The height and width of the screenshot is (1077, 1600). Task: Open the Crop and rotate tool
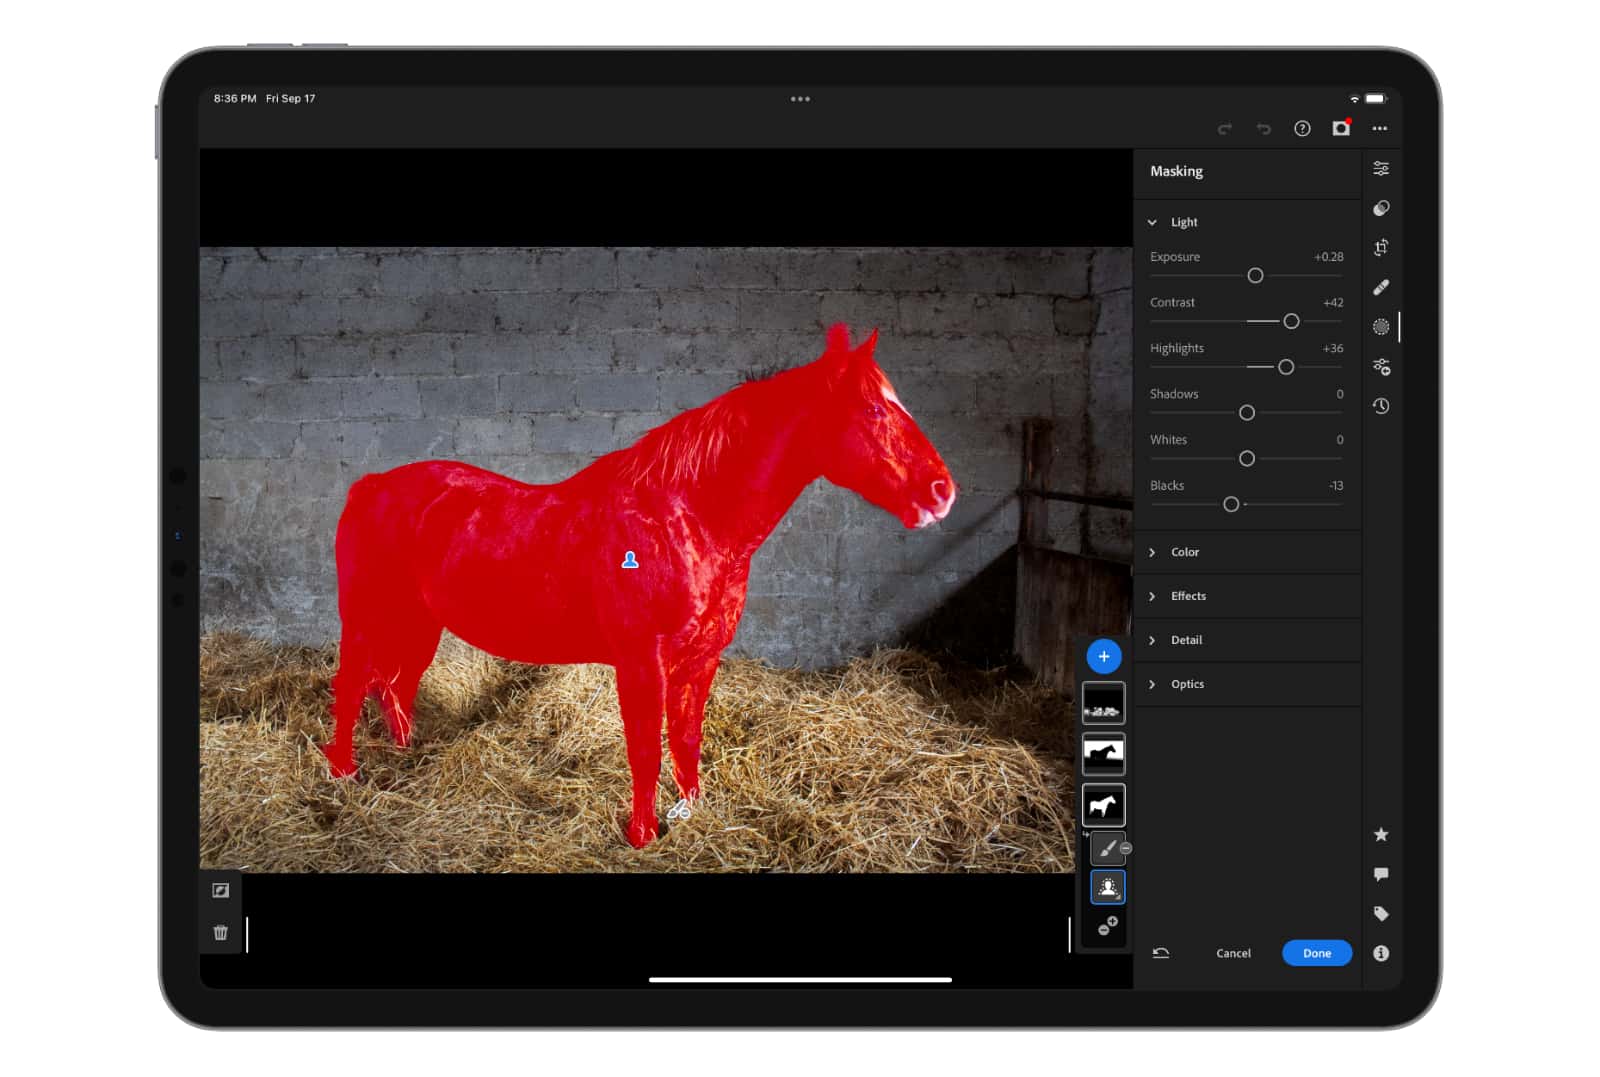[x=1381, y=248]
